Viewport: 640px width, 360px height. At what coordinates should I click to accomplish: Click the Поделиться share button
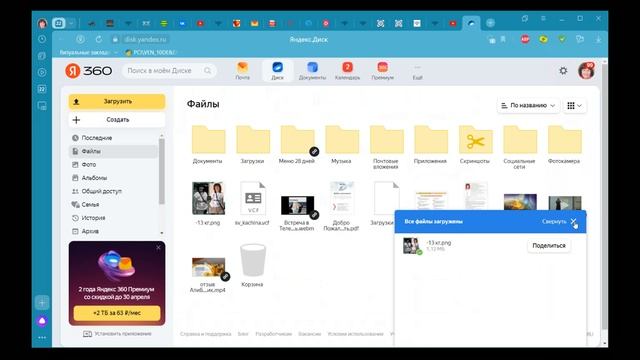coord(549,246)
